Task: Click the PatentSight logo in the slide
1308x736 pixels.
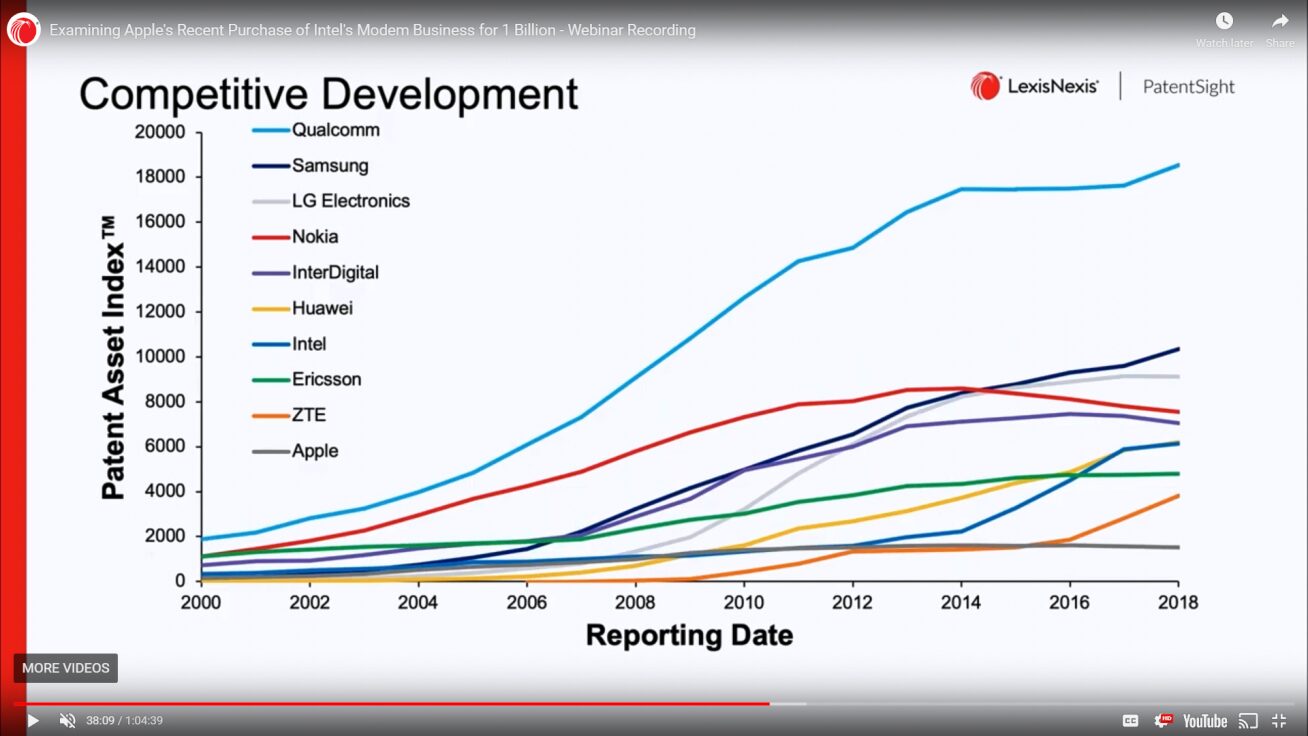Action: click(1188, 87)
